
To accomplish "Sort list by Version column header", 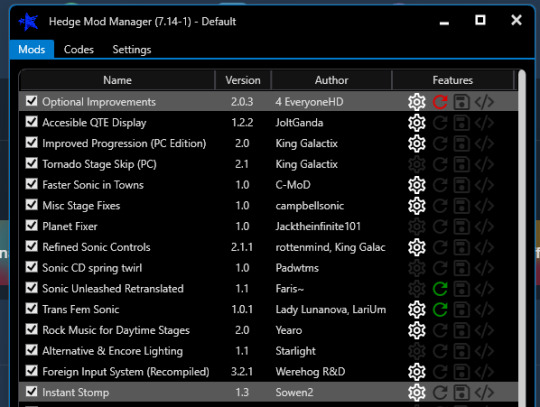I will tap(243, 80).
